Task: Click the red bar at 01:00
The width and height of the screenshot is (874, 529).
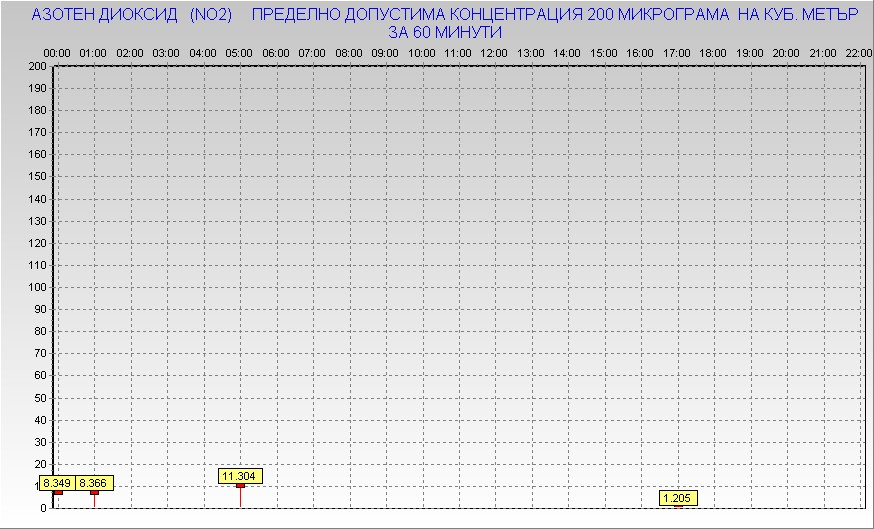Action: click(95, 499)
